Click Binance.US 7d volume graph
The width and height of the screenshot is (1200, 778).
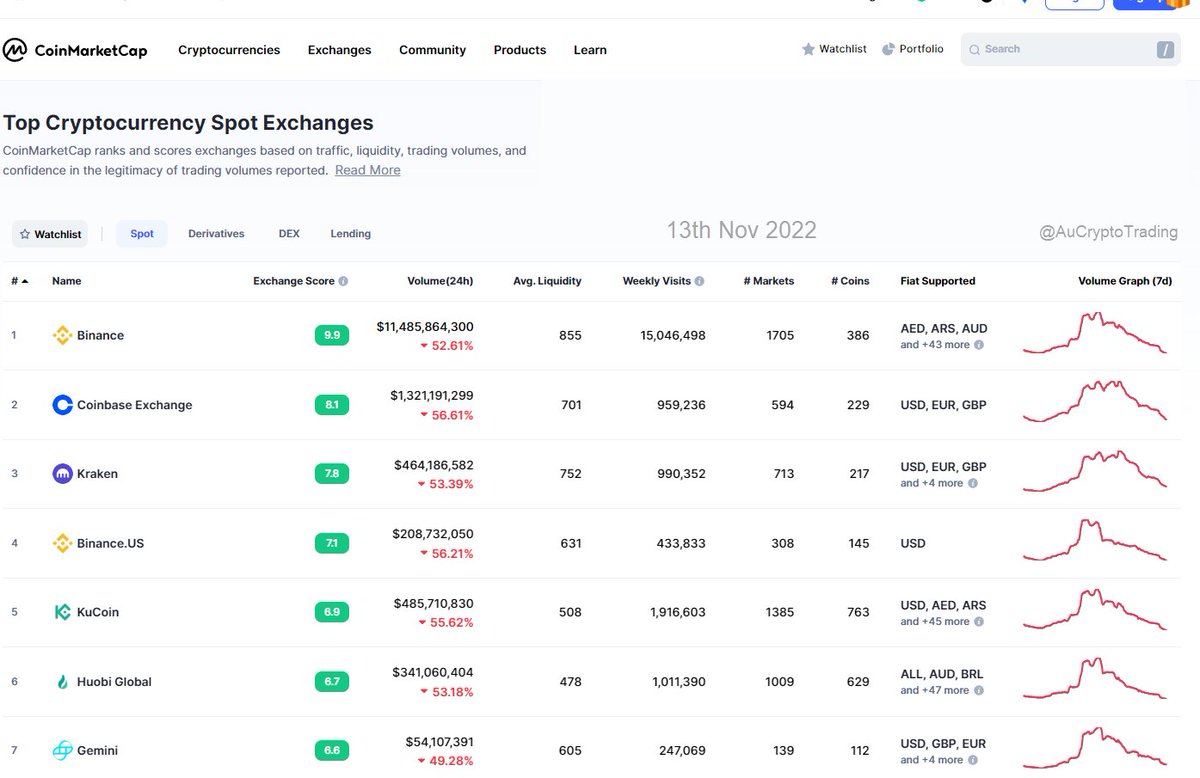coord(1094,541)
